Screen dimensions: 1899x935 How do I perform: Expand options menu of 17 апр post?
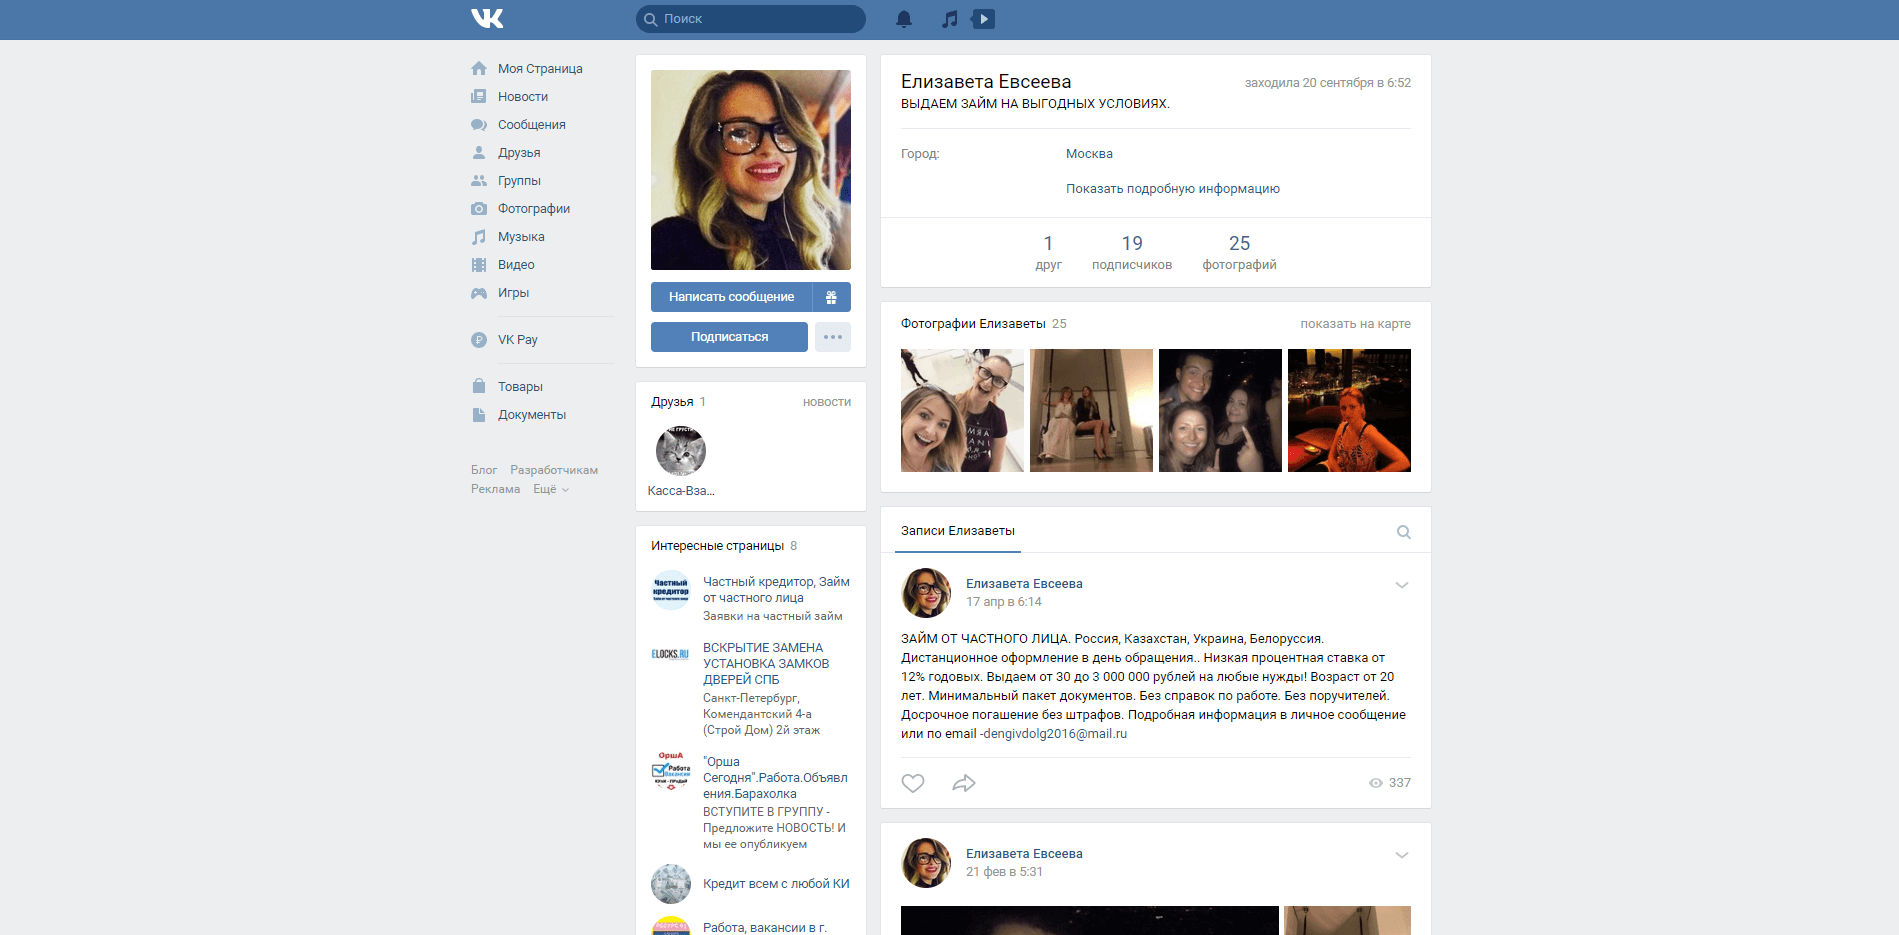[x=1401, y=585]
